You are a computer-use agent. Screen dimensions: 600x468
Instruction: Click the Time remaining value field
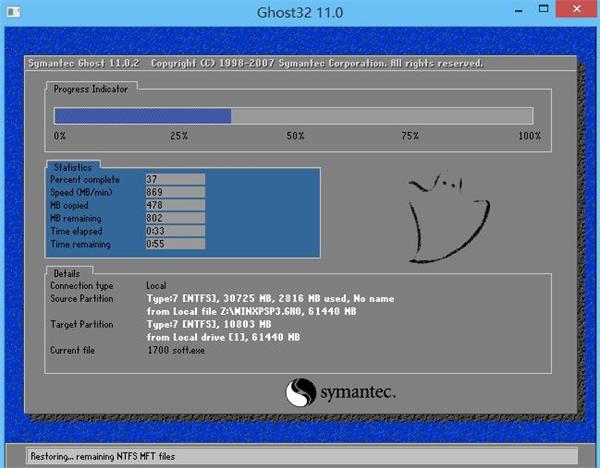click(174, 244)
